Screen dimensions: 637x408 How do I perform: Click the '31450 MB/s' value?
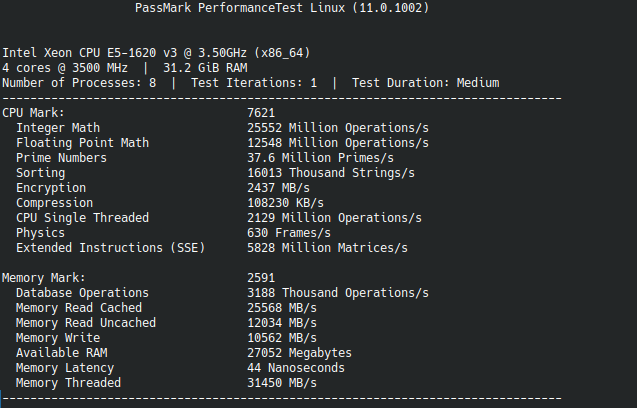[x=282, y=384]
